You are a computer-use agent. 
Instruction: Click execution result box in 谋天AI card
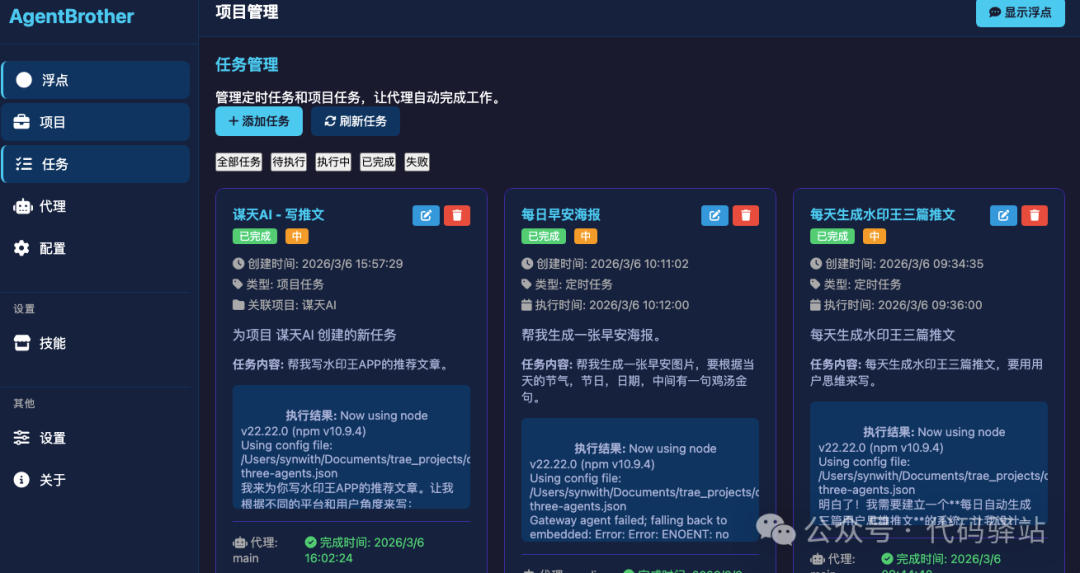(x=351, y=447)
